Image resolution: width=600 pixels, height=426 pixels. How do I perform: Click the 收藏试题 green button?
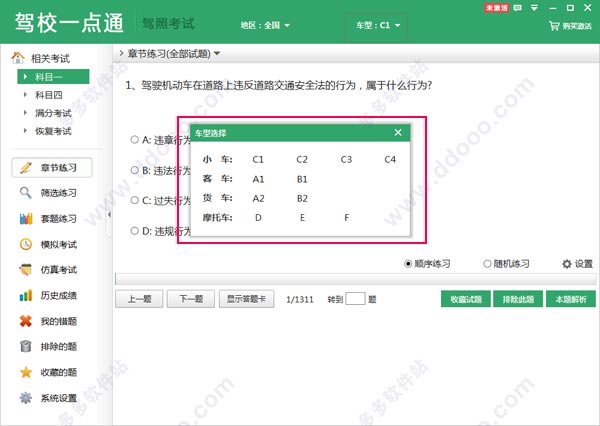[x=466, y=299]
